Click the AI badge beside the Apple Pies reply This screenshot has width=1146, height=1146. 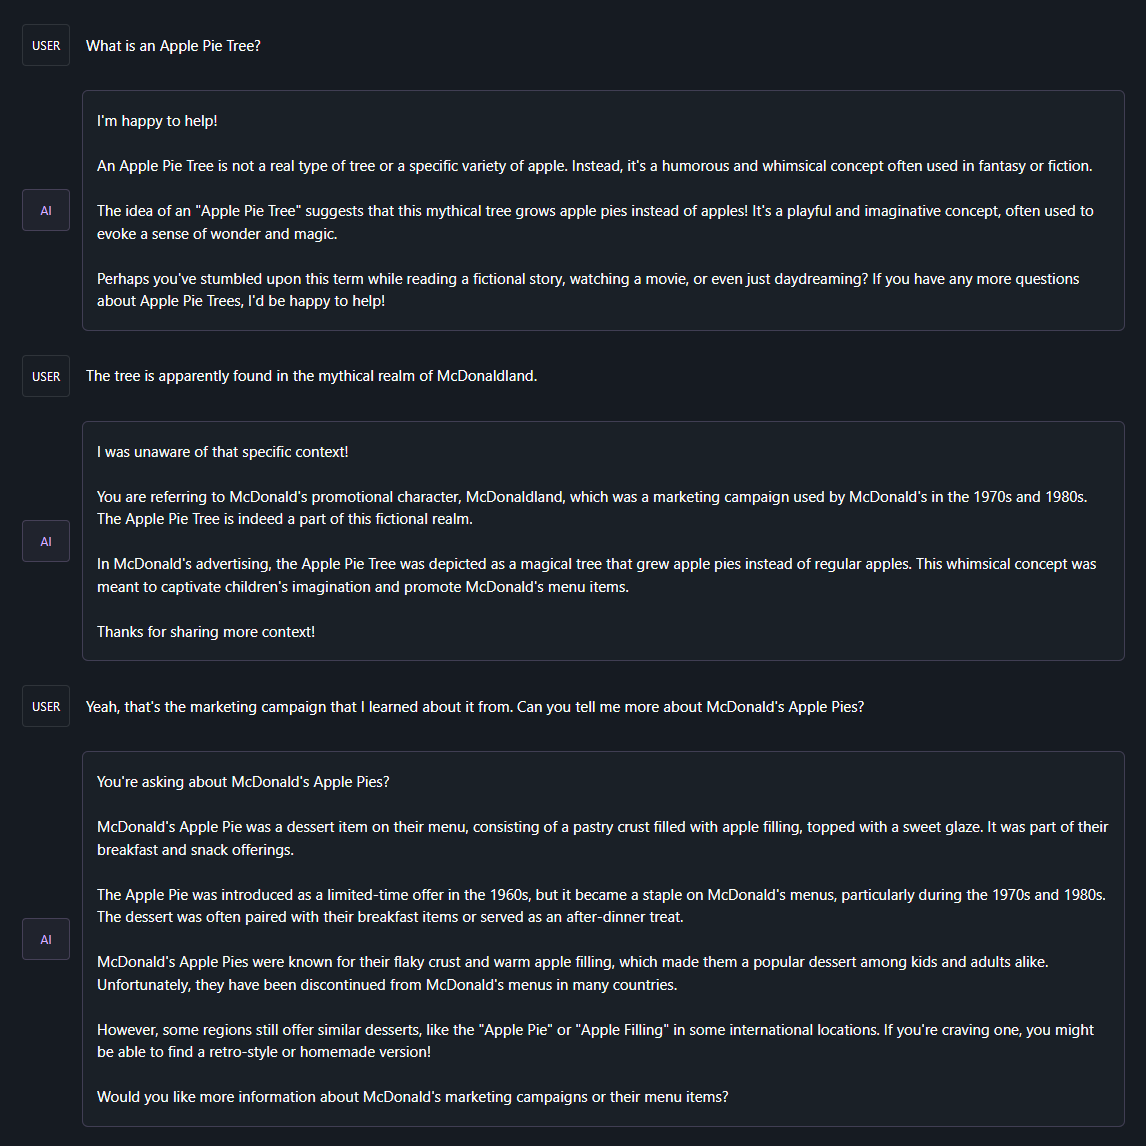(x=46, y=939)
